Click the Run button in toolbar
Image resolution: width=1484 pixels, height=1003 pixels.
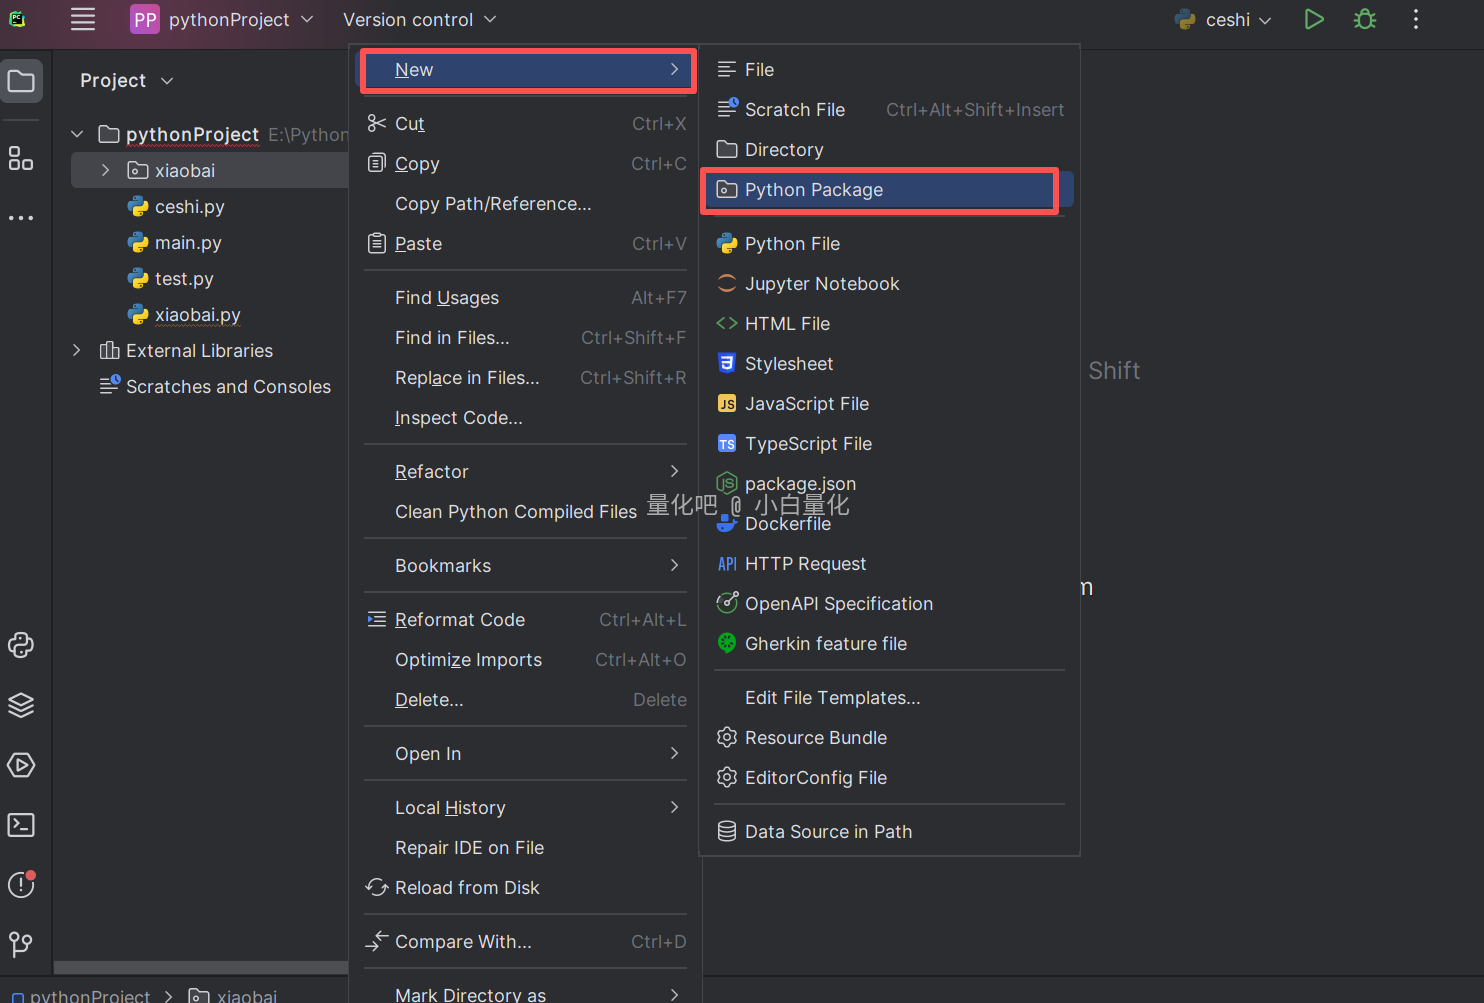(1314, 20)
